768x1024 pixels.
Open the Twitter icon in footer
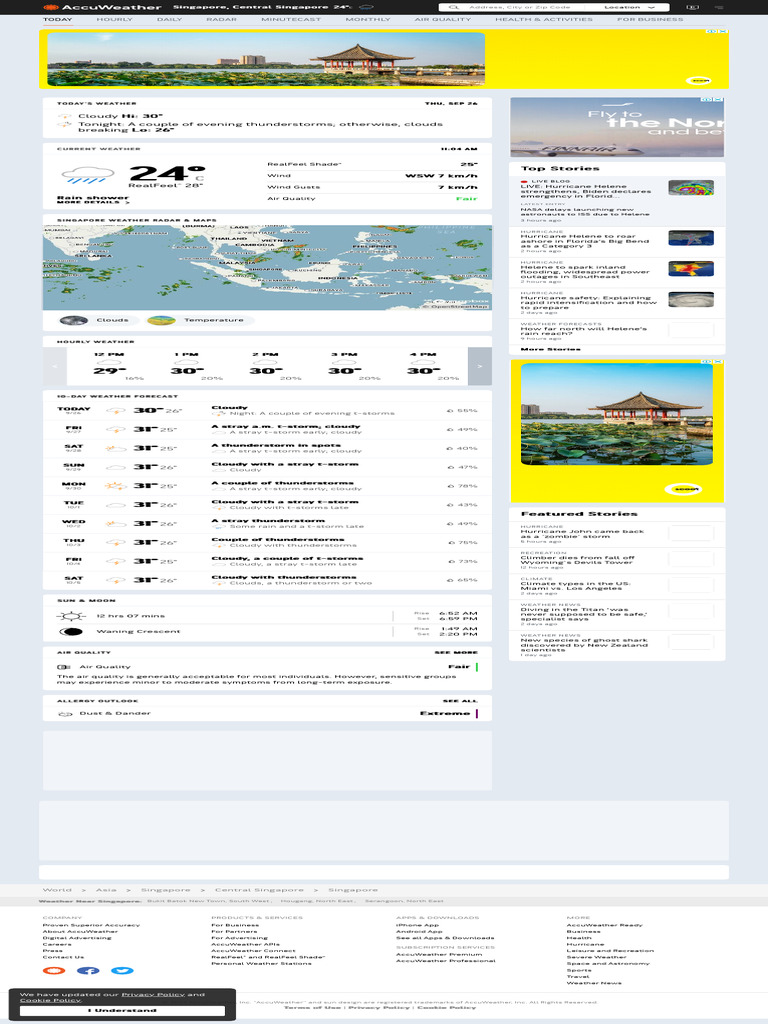tap(122, 970)
